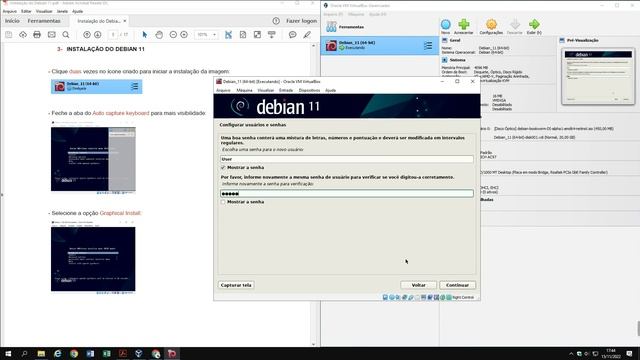Click the user password input field
Screen dimensions: 640x360
point(347,159)
